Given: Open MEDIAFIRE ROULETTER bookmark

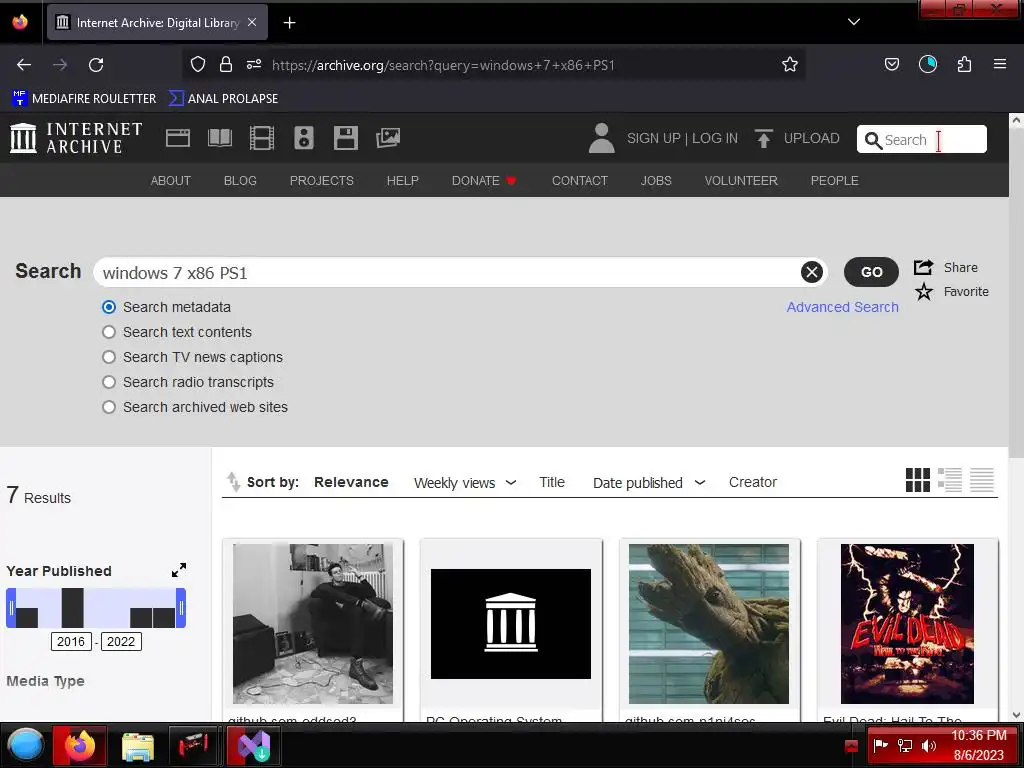Looking at the screenshot, I should pyautogui.click(x=84, y=99).
